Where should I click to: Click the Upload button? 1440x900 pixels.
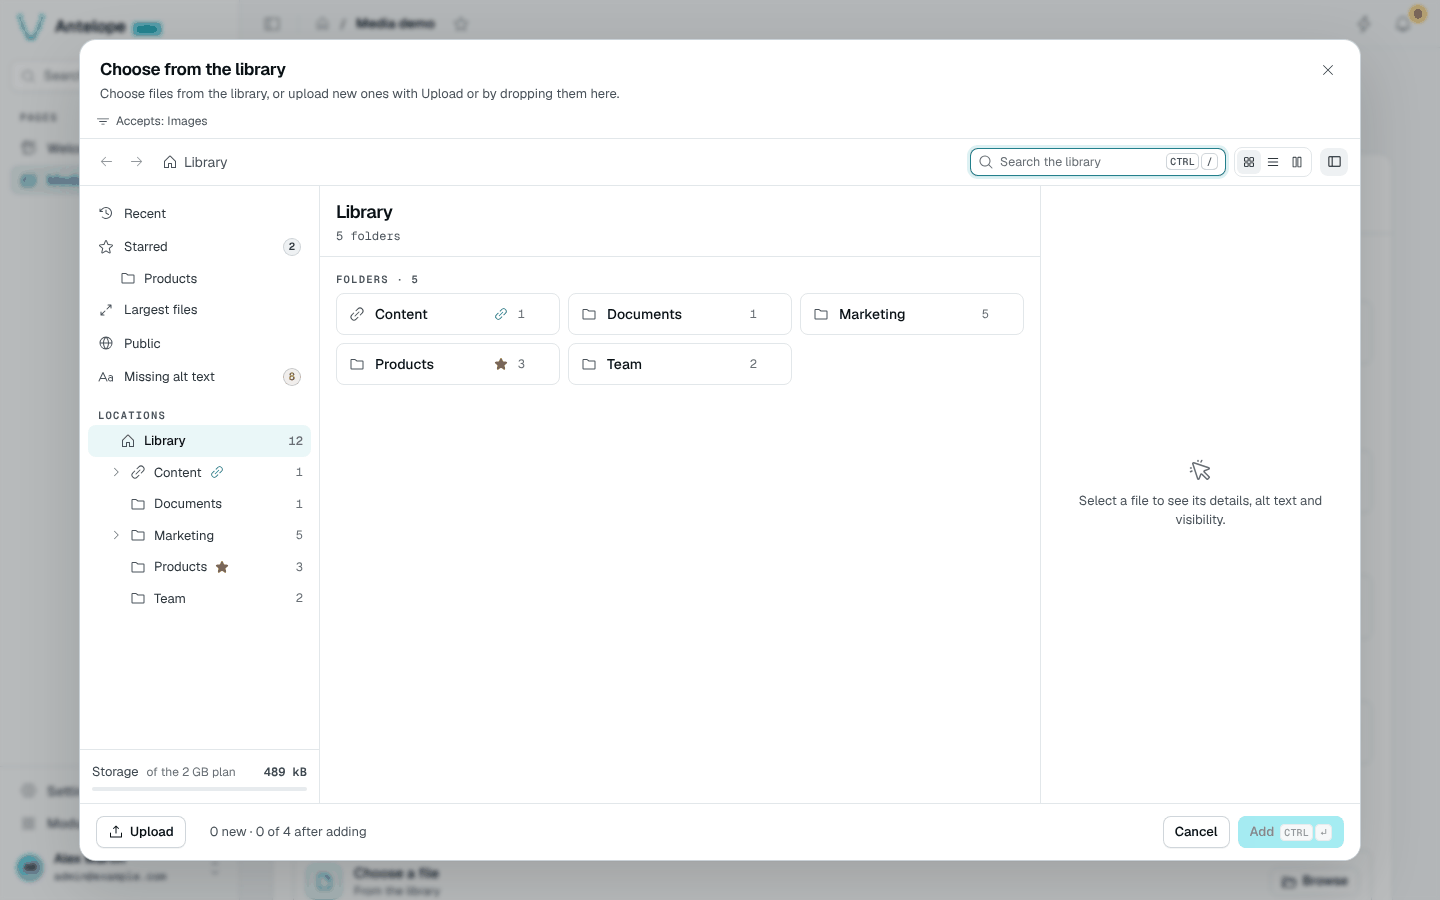tap(141, 832)
